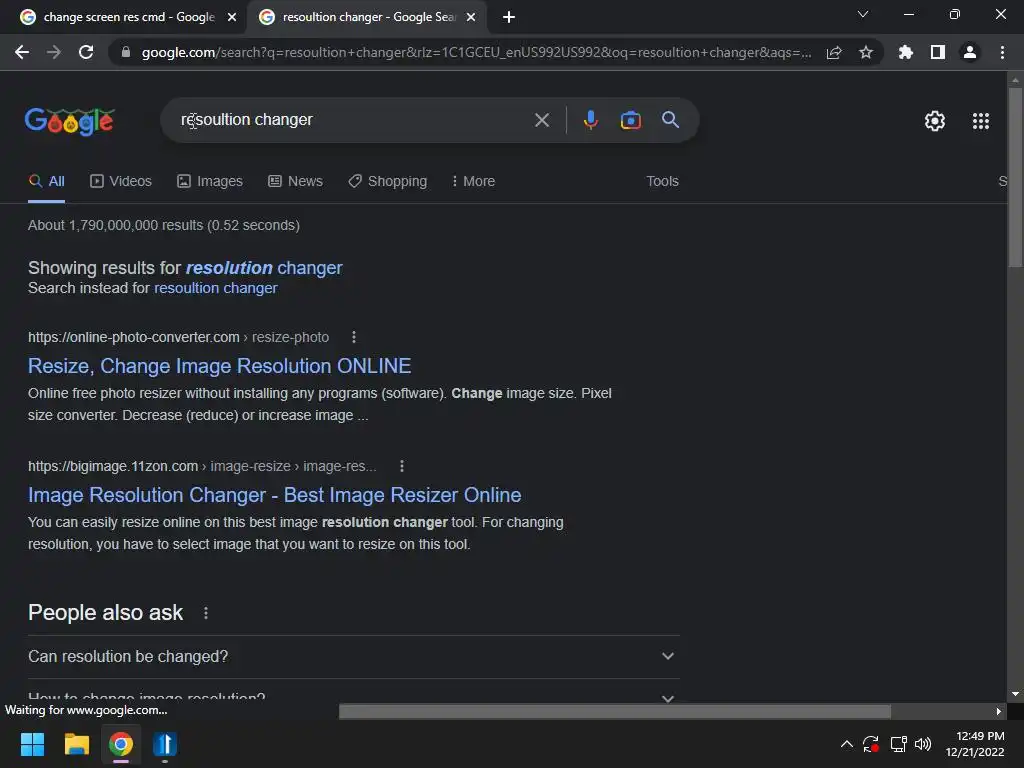The width and height of the screenshot is (1024, 768).
Task: Clear the search query with X
Action: point(541,120)
